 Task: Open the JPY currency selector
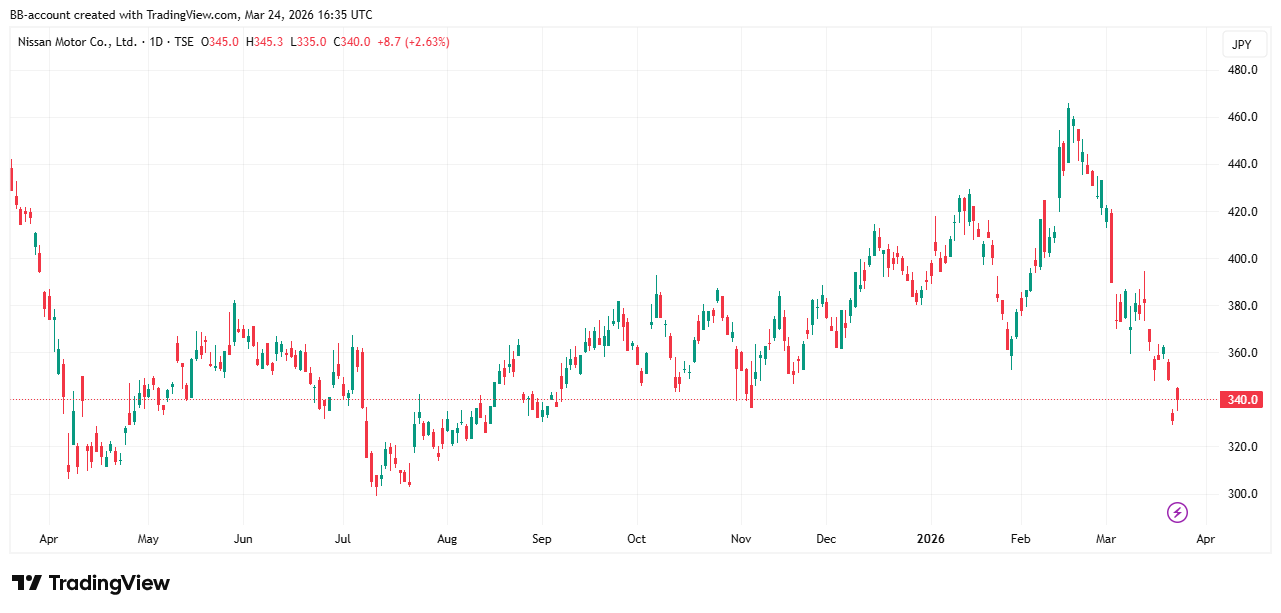[1241, 45]
